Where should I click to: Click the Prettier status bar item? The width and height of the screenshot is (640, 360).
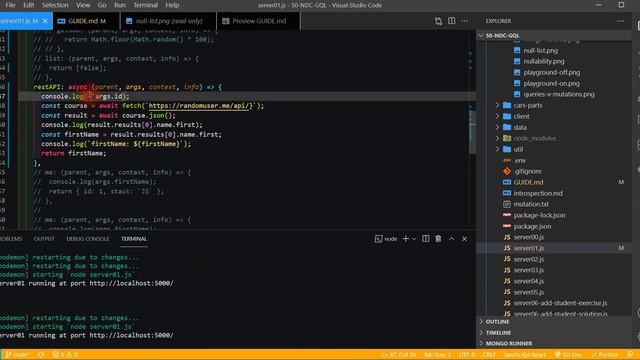pos(604,355)
